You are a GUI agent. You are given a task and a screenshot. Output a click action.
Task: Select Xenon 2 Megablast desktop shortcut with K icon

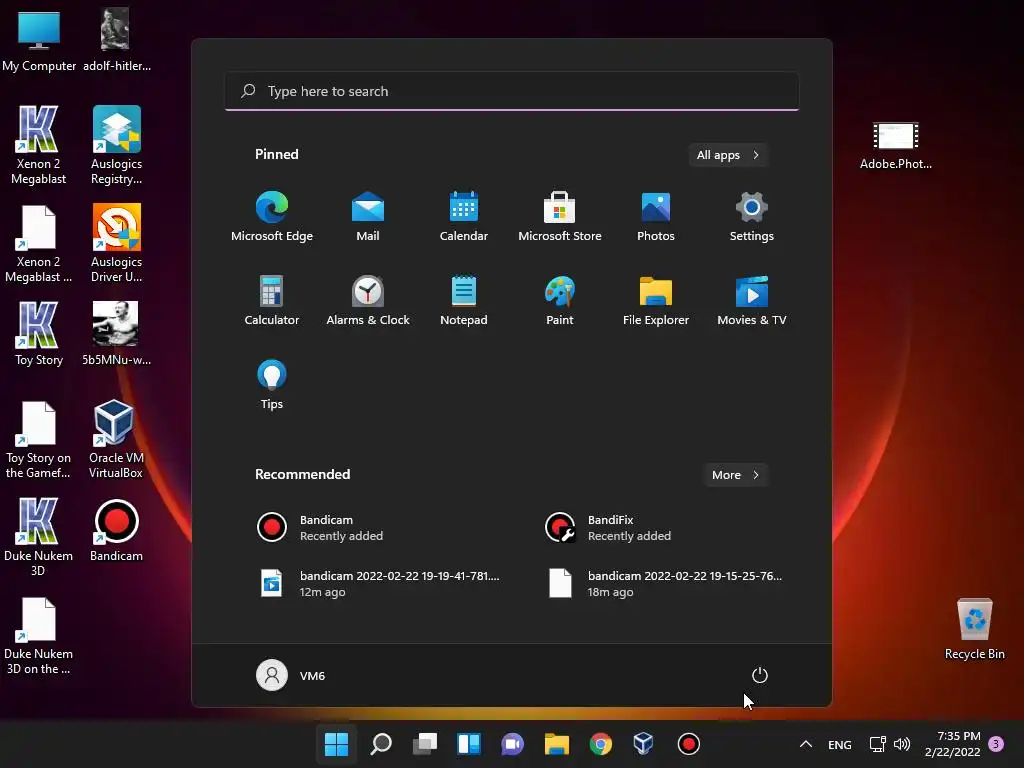click(x=39, y=145)
